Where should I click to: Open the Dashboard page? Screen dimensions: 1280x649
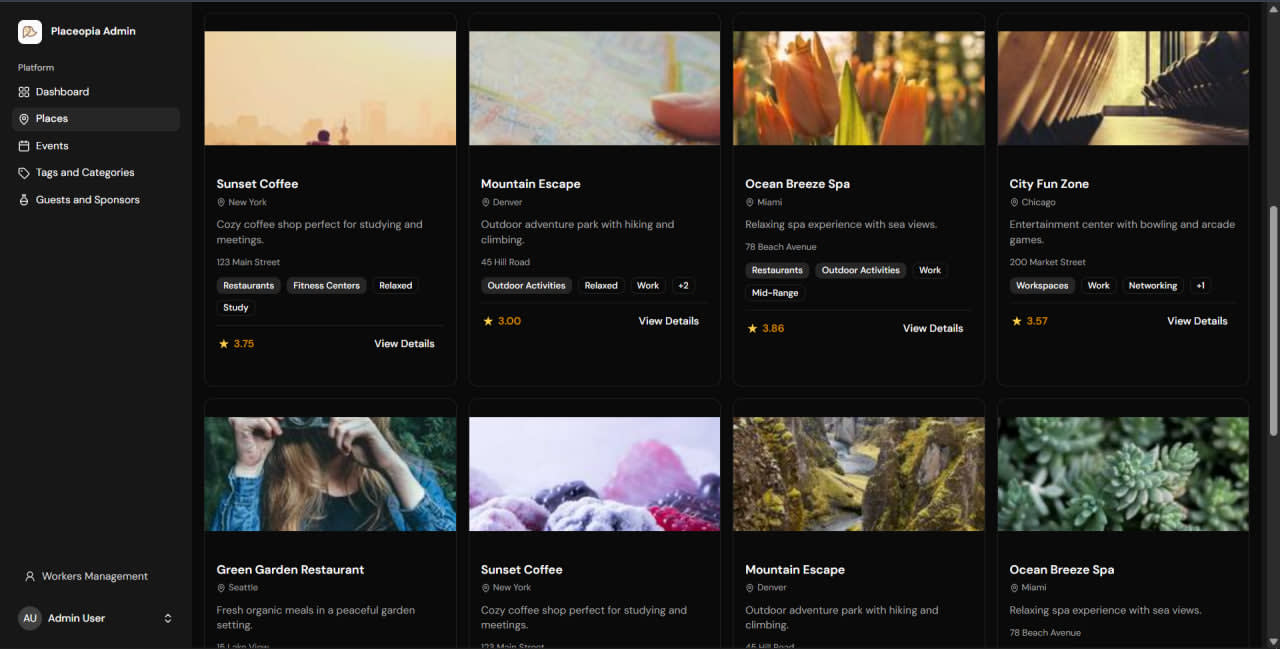[96, 92]
